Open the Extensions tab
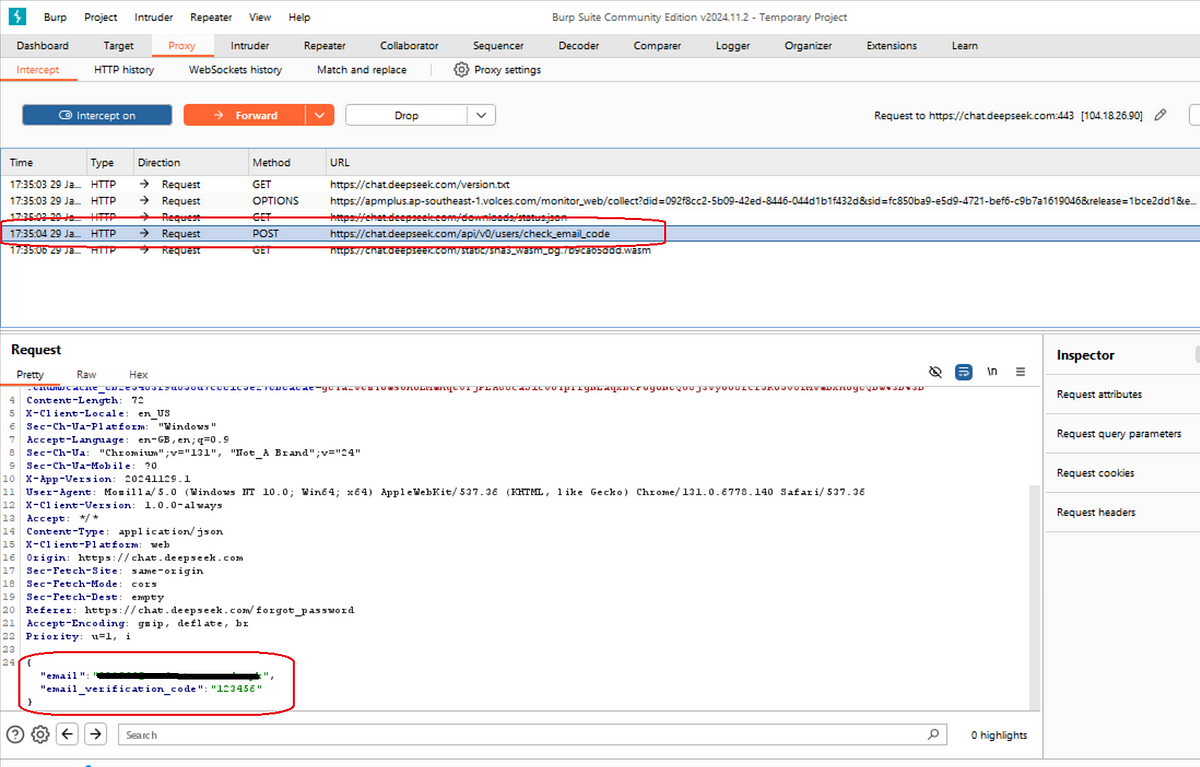 click(892, 45)
